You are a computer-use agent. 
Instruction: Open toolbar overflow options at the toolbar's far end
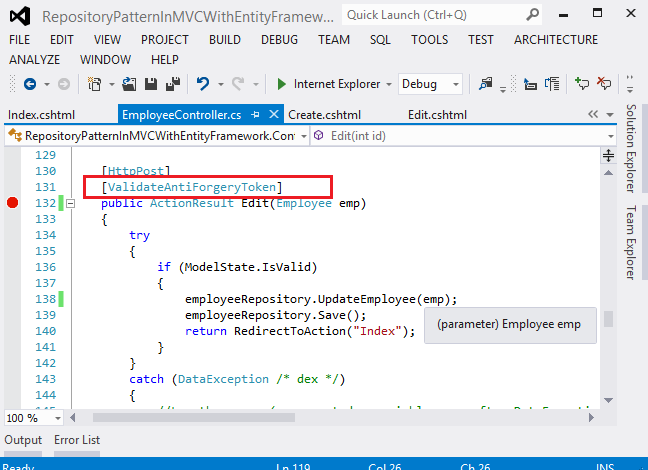[x=630, y=84]
